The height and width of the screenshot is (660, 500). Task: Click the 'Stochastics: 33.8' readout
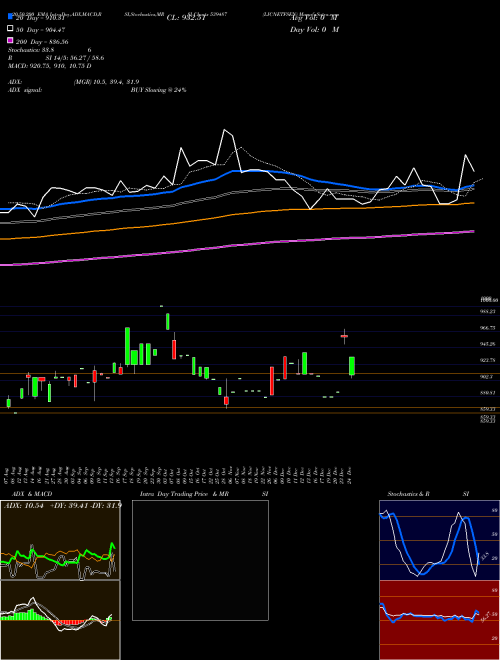click(31, 50)
